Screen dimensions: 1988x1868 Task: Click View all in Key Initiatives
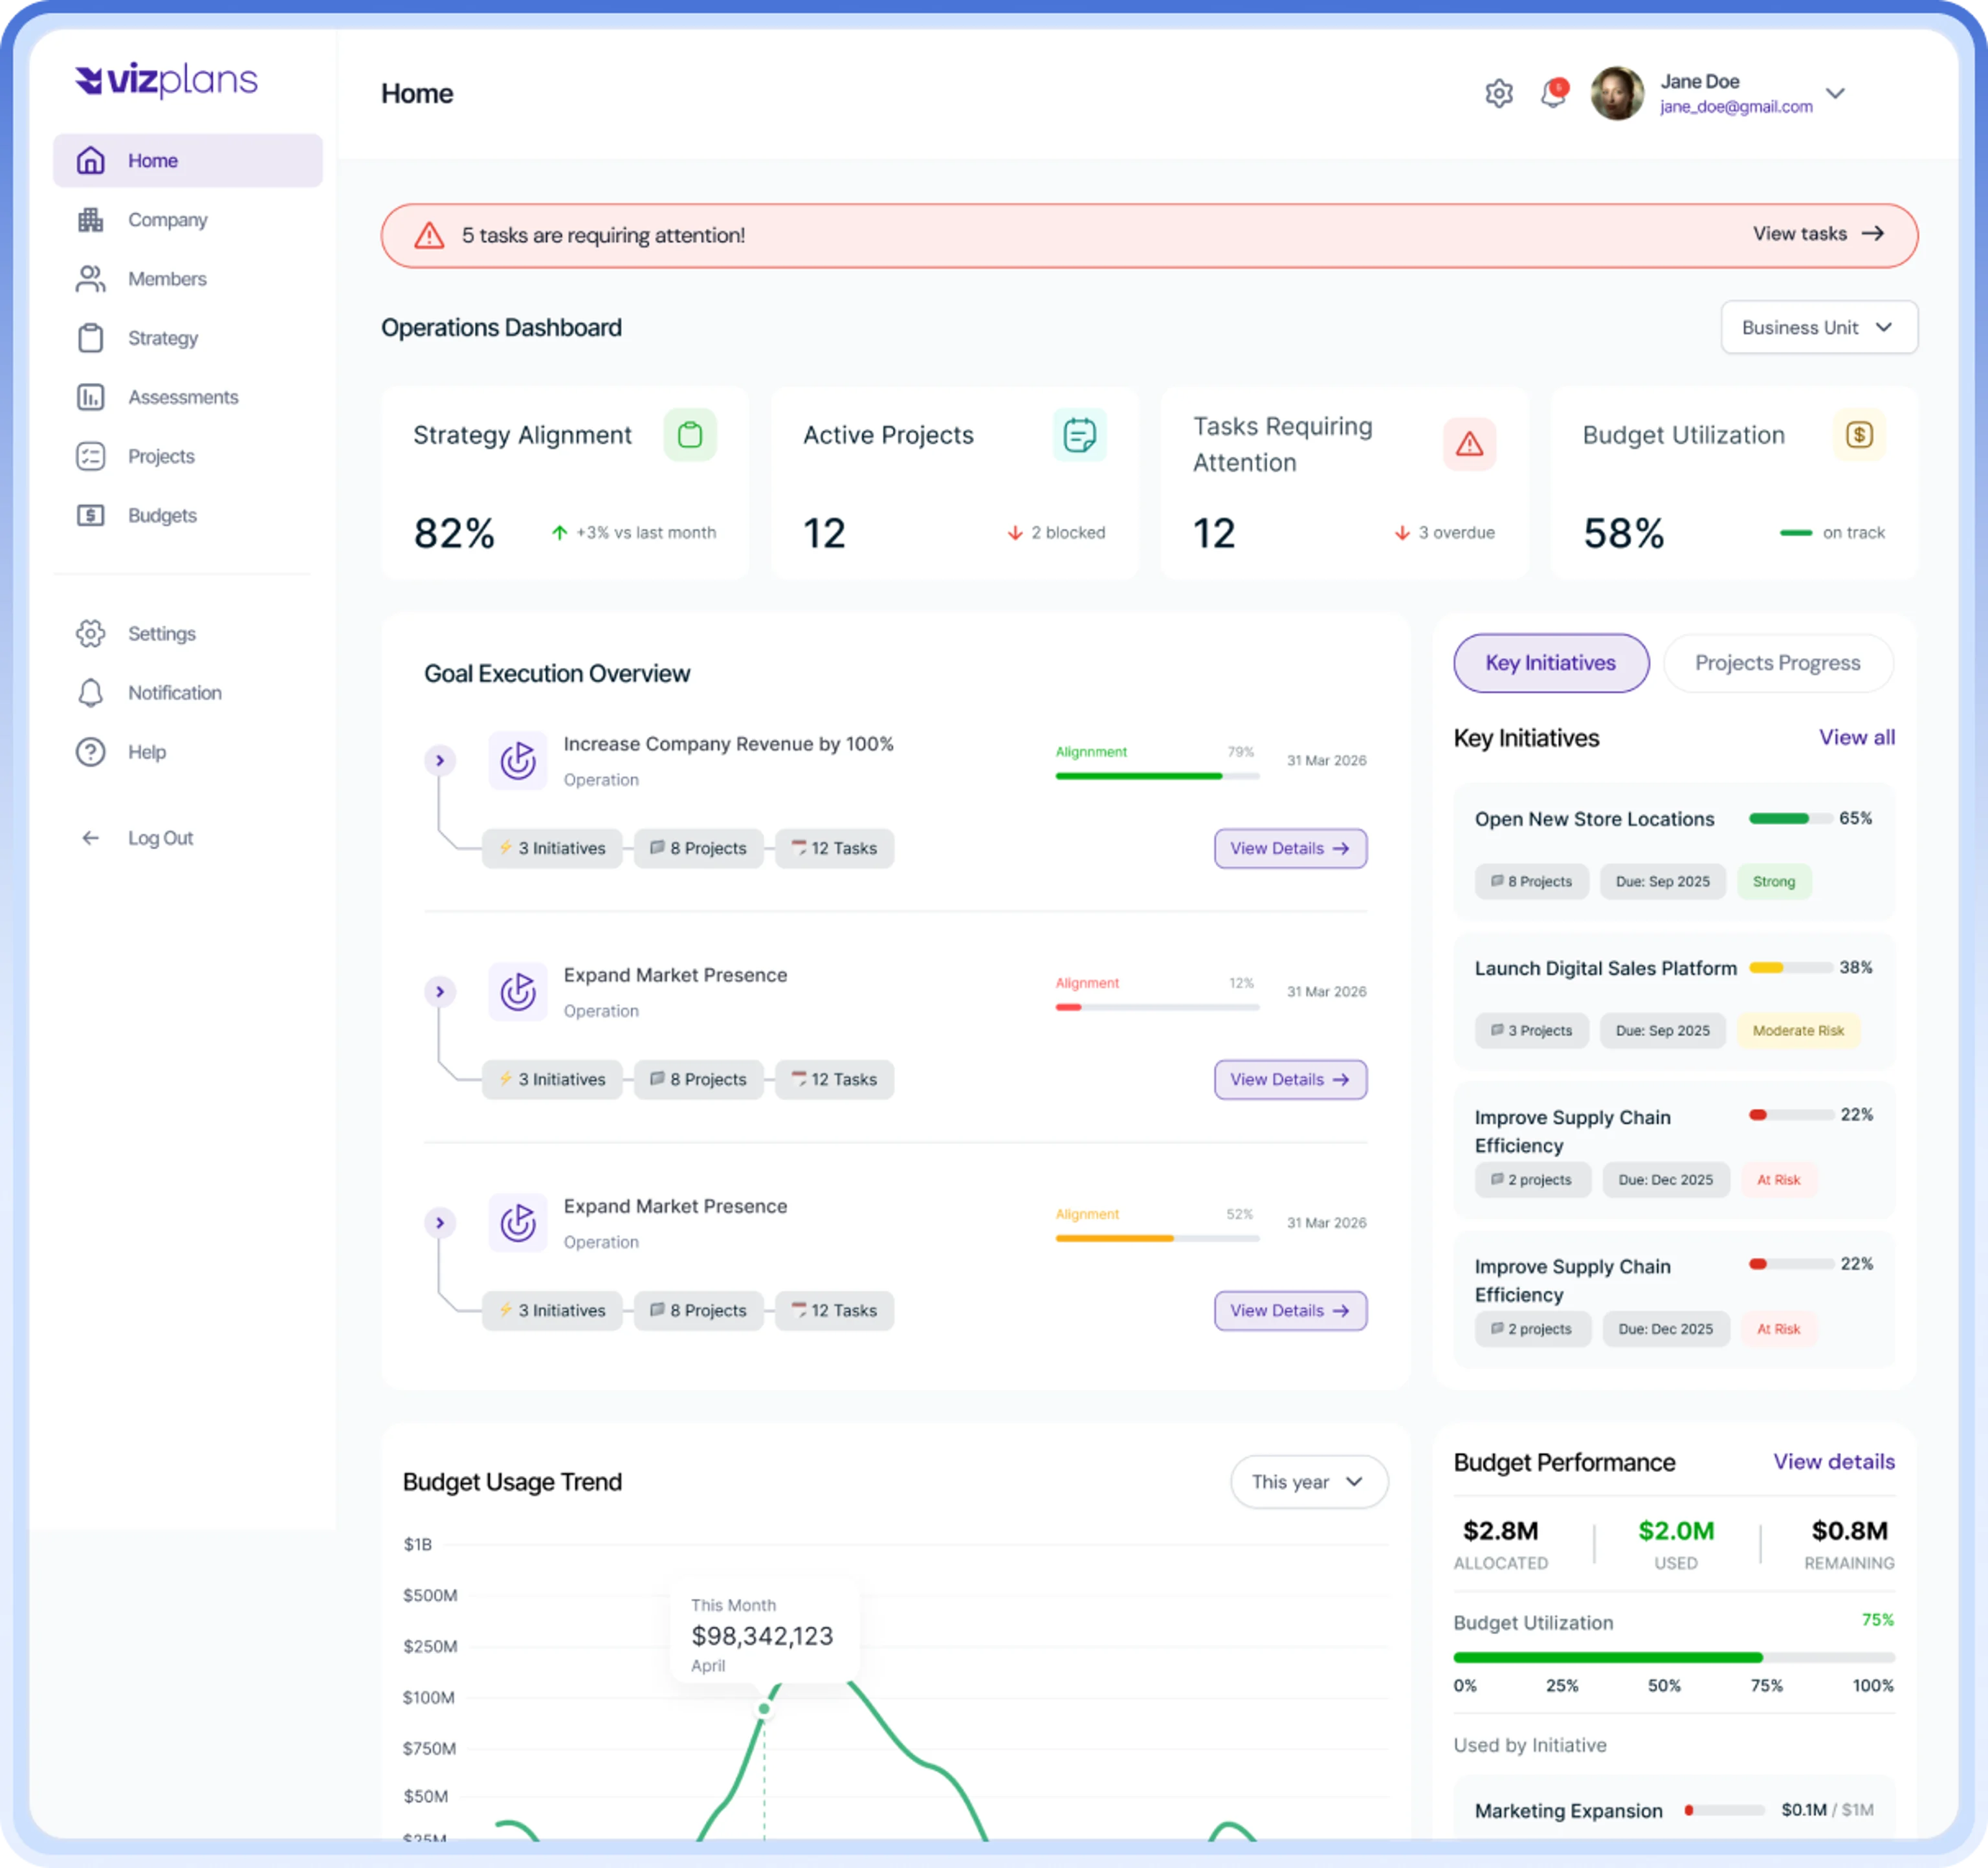(1856, 737)
